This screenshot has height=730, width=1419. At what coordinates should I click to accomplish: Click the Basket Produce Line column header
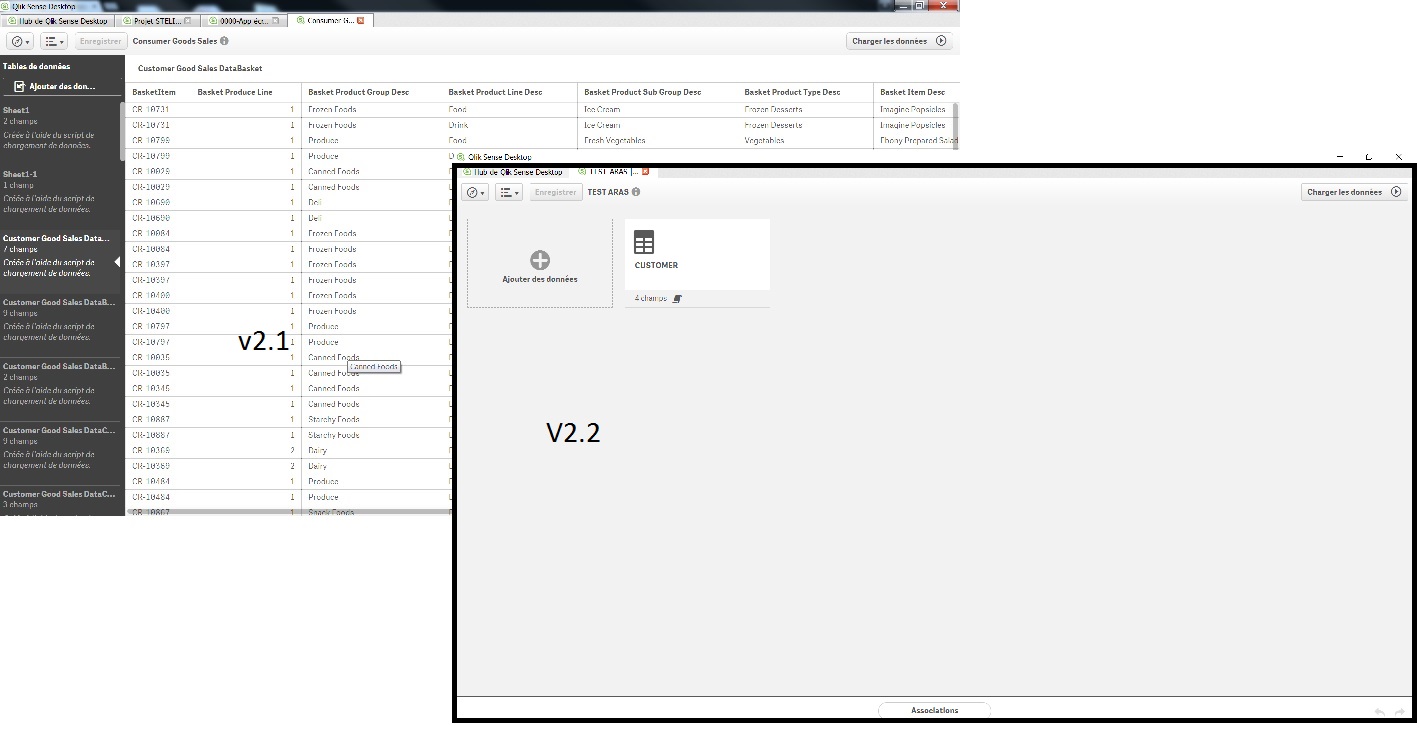235,92
